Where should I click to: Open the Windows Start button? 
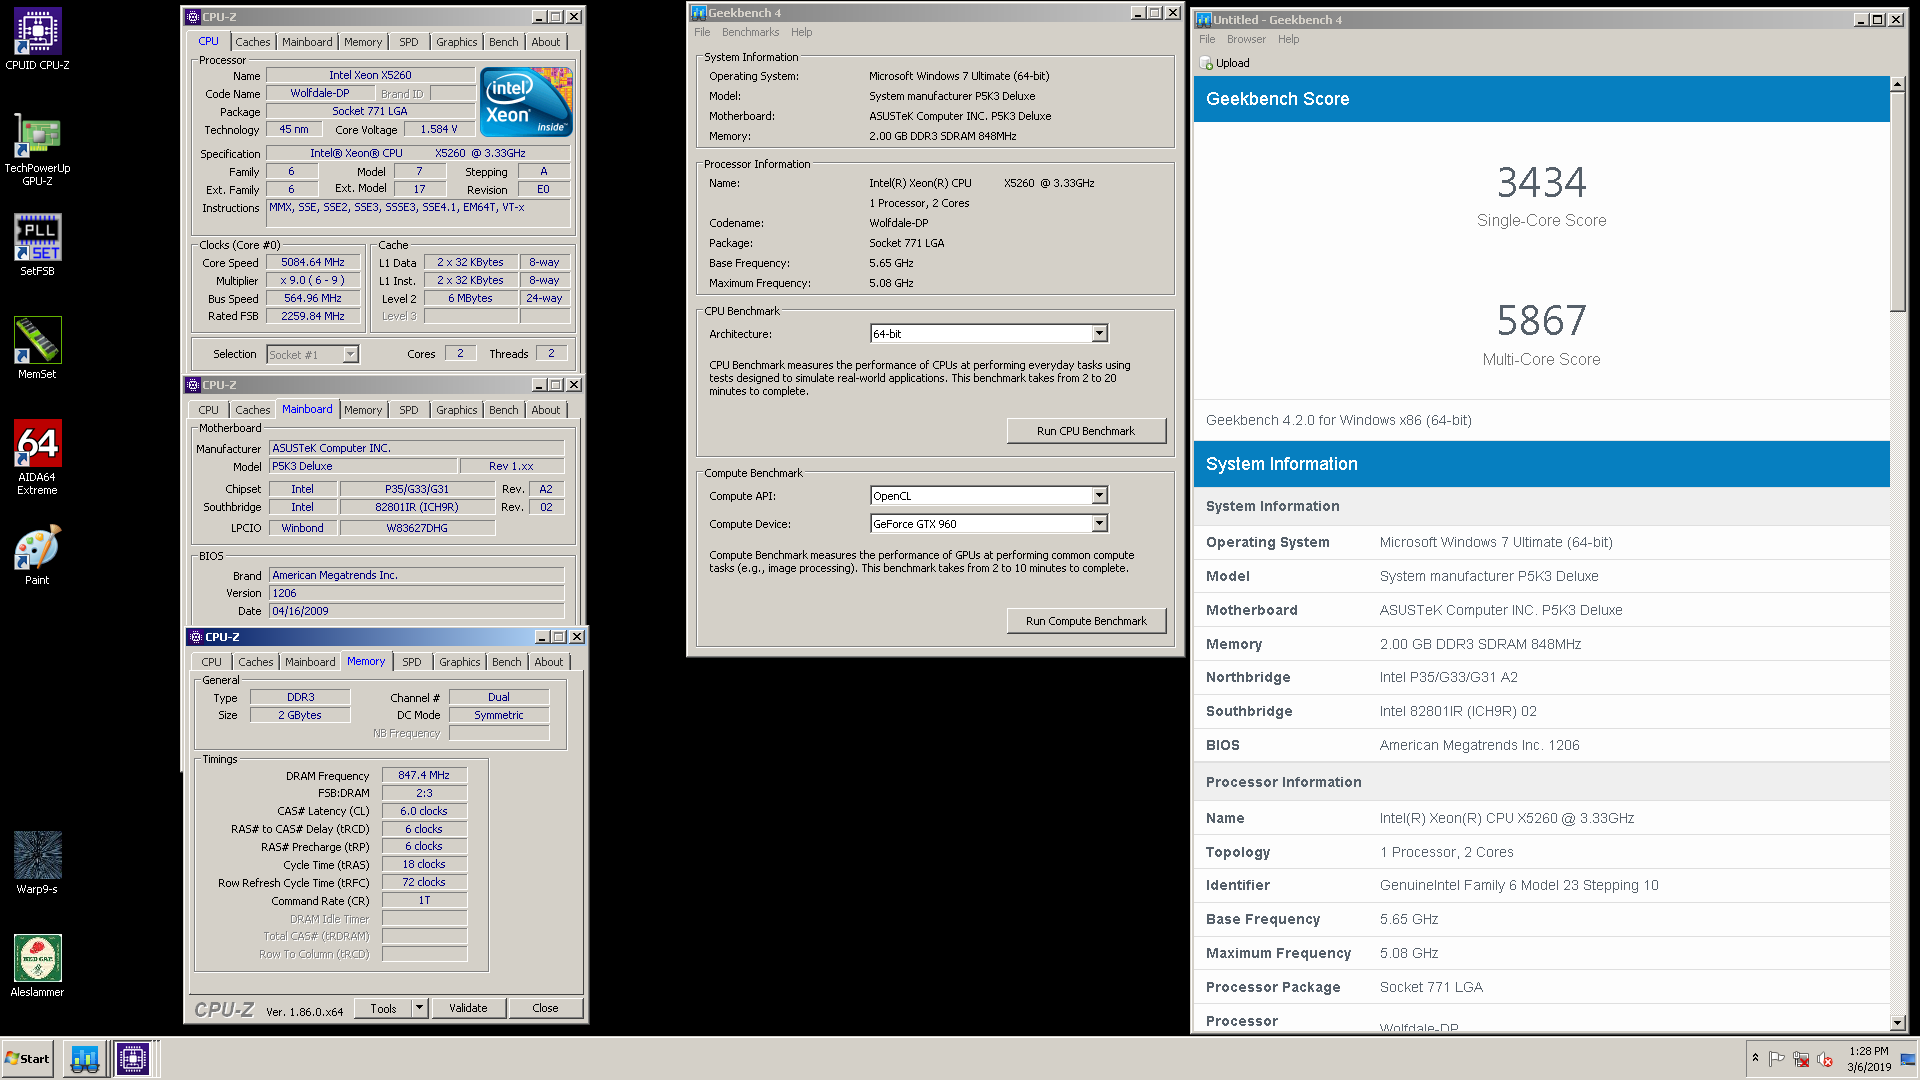click(27, 1058)
